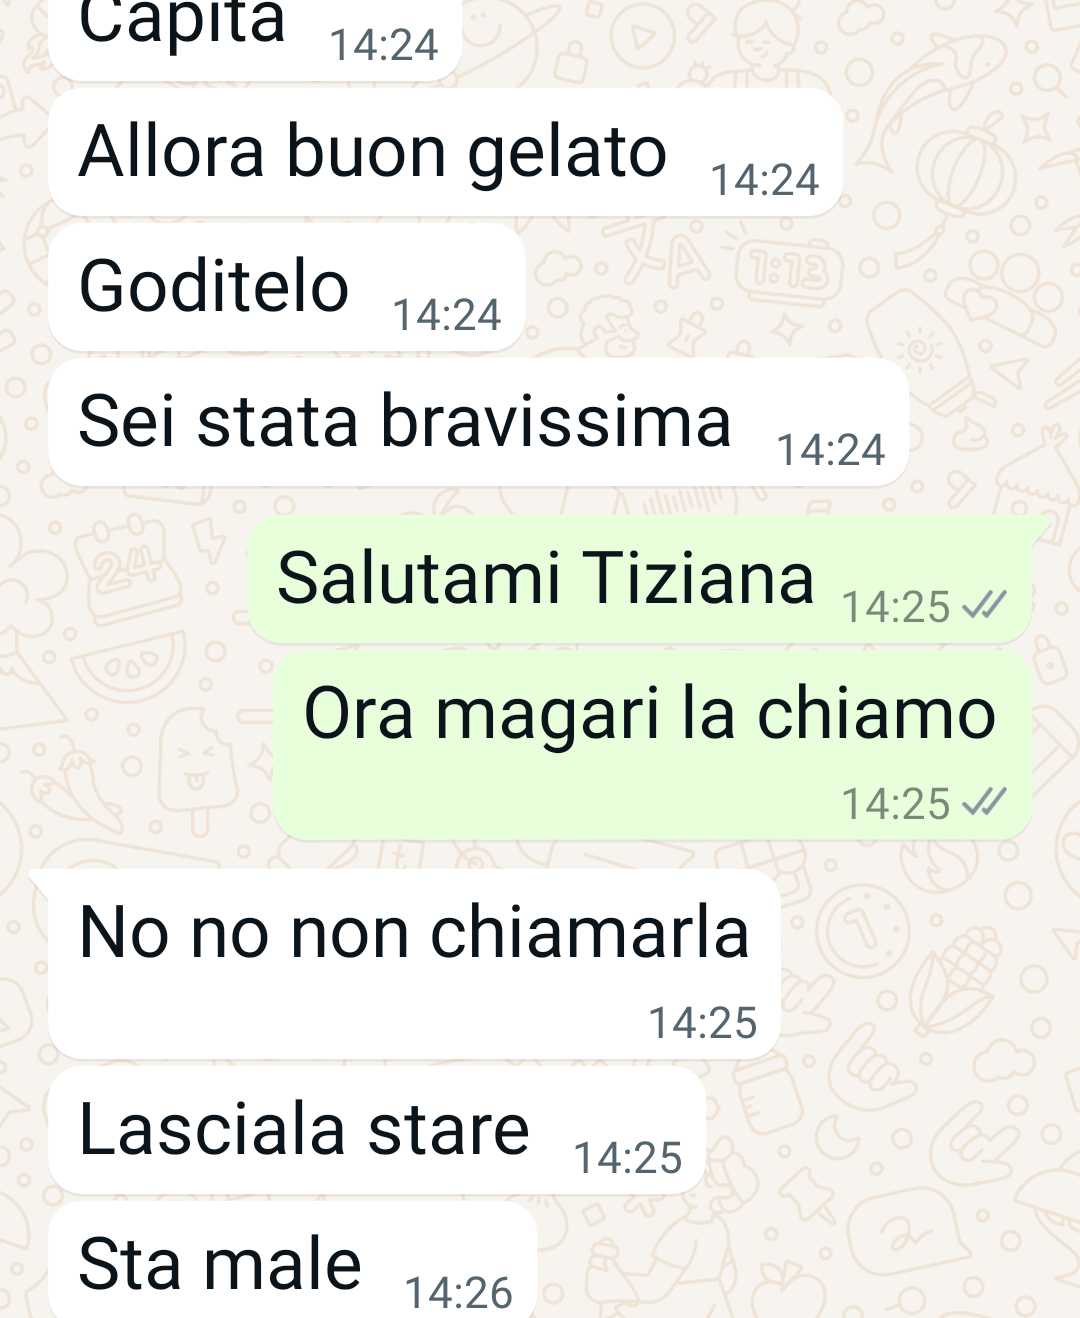Tap the 'Sei stata bravissima' message
1080x1318 pixels.
(478, 422)
